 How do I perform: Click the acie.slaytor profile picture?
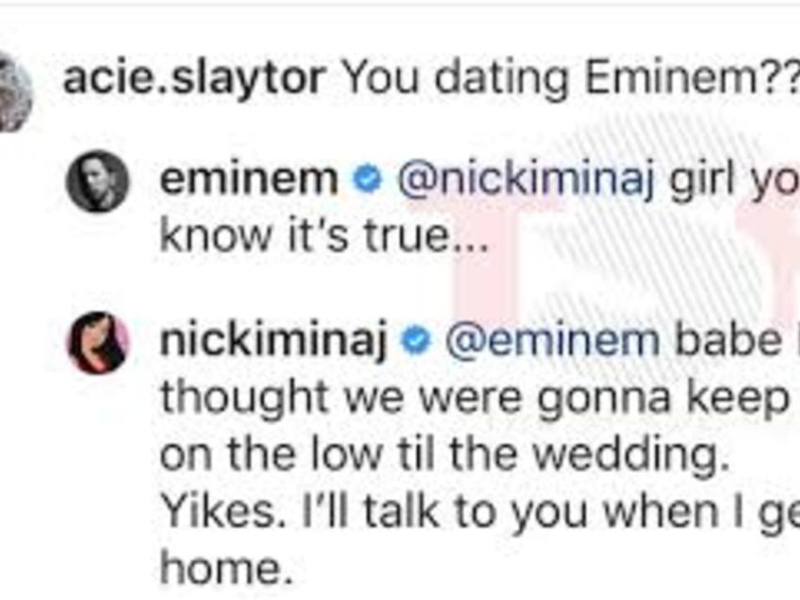[14, 90]
